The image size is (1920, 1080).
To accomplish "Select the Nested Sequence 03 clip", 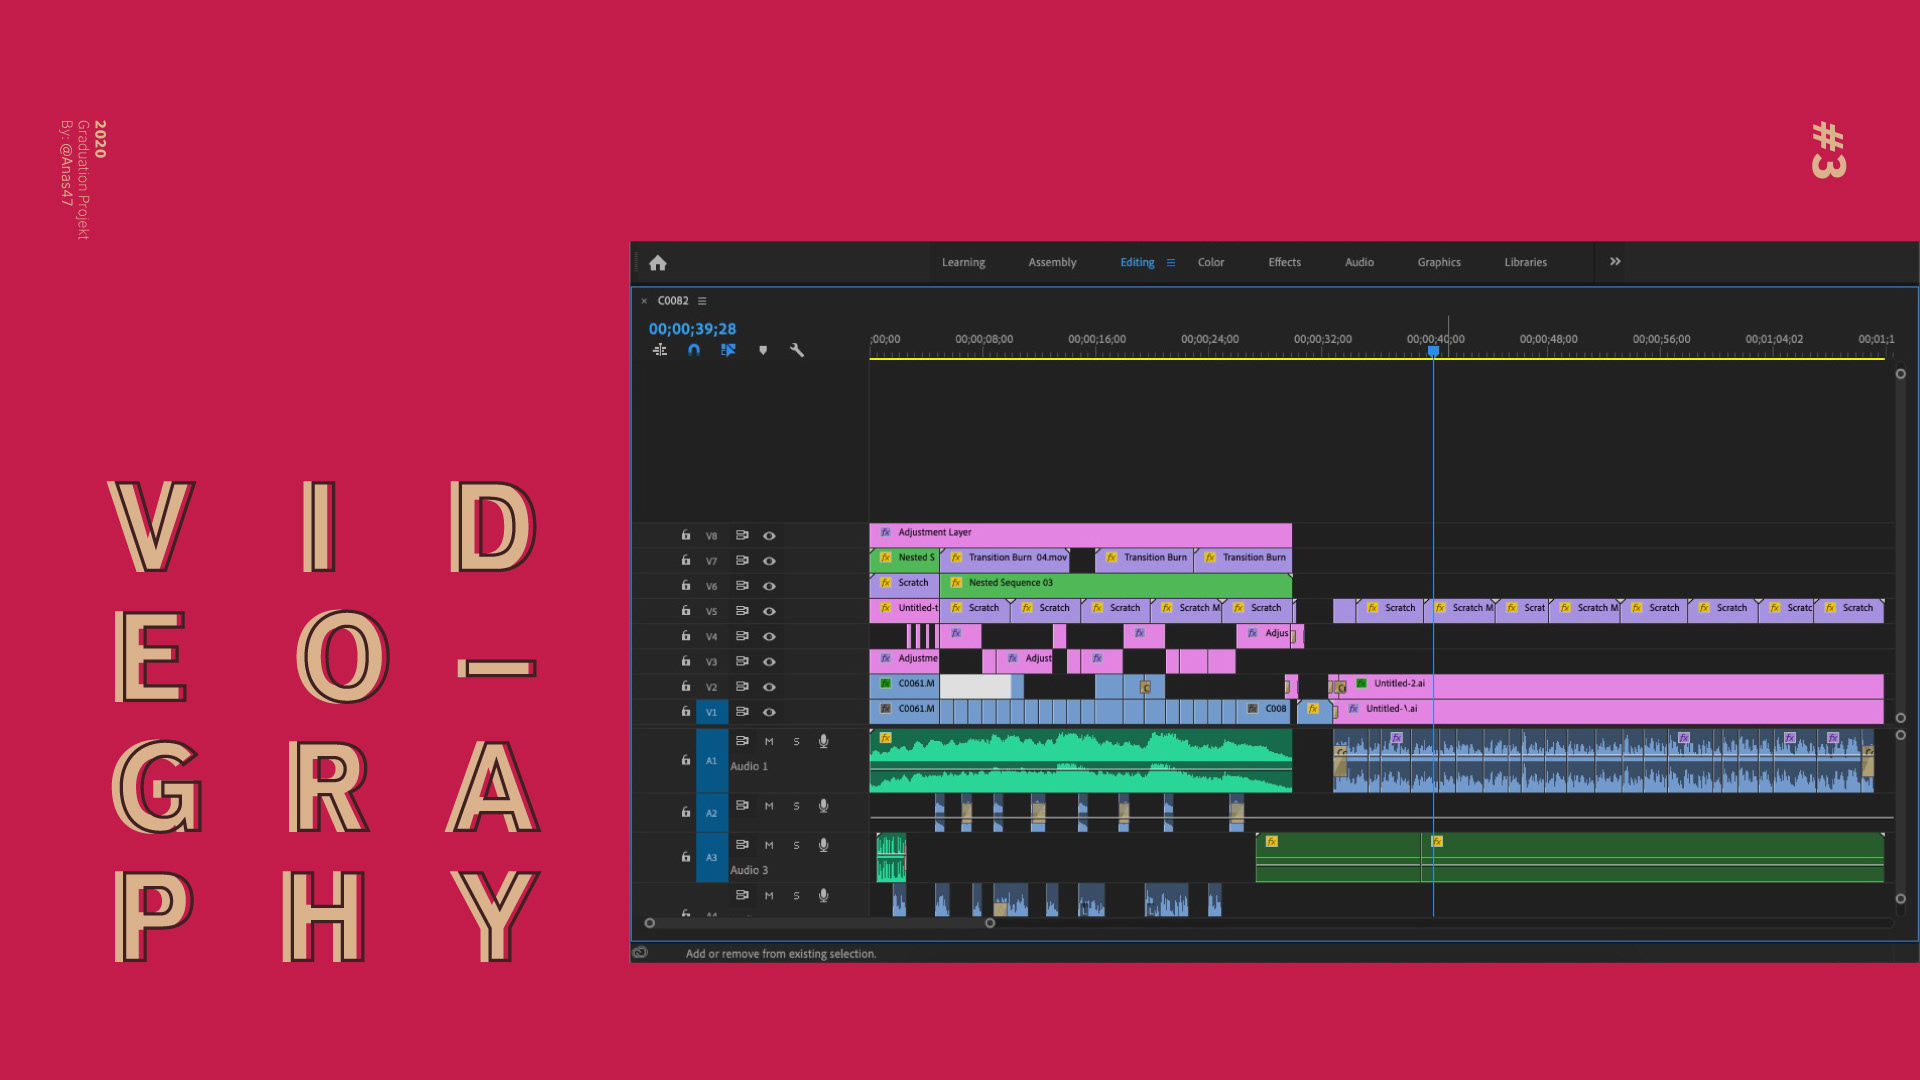I will tap(1115, 583).
